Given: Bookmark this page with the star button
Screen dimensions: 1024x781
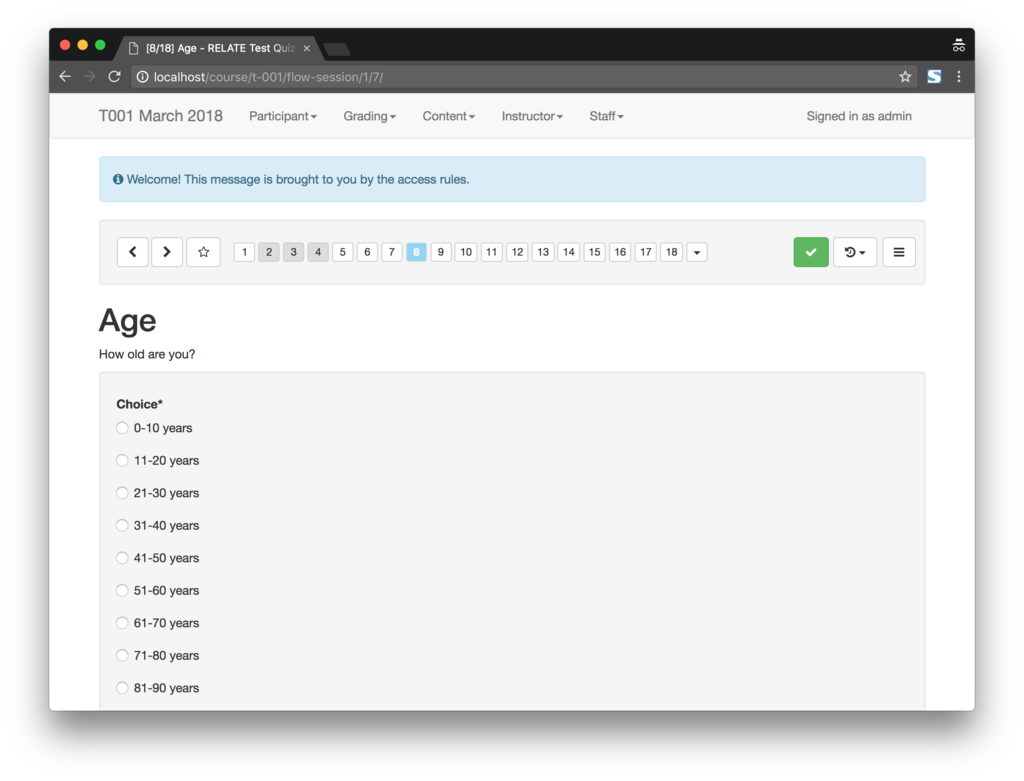Looking at the screenshot, I should (203, 252).
